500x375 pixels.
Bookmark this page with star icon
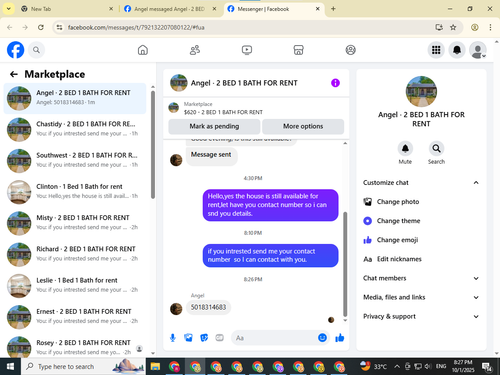[x=453, y=27]
